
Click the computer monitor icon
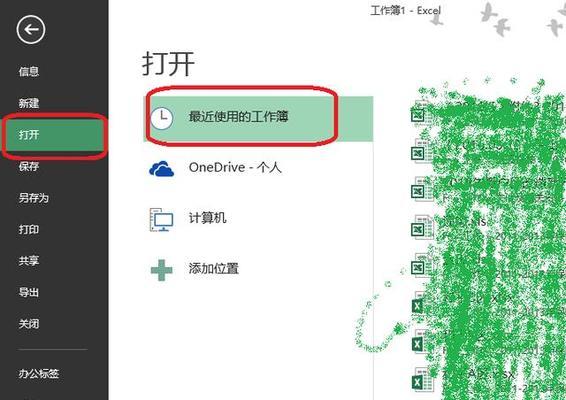pos(161,219)
